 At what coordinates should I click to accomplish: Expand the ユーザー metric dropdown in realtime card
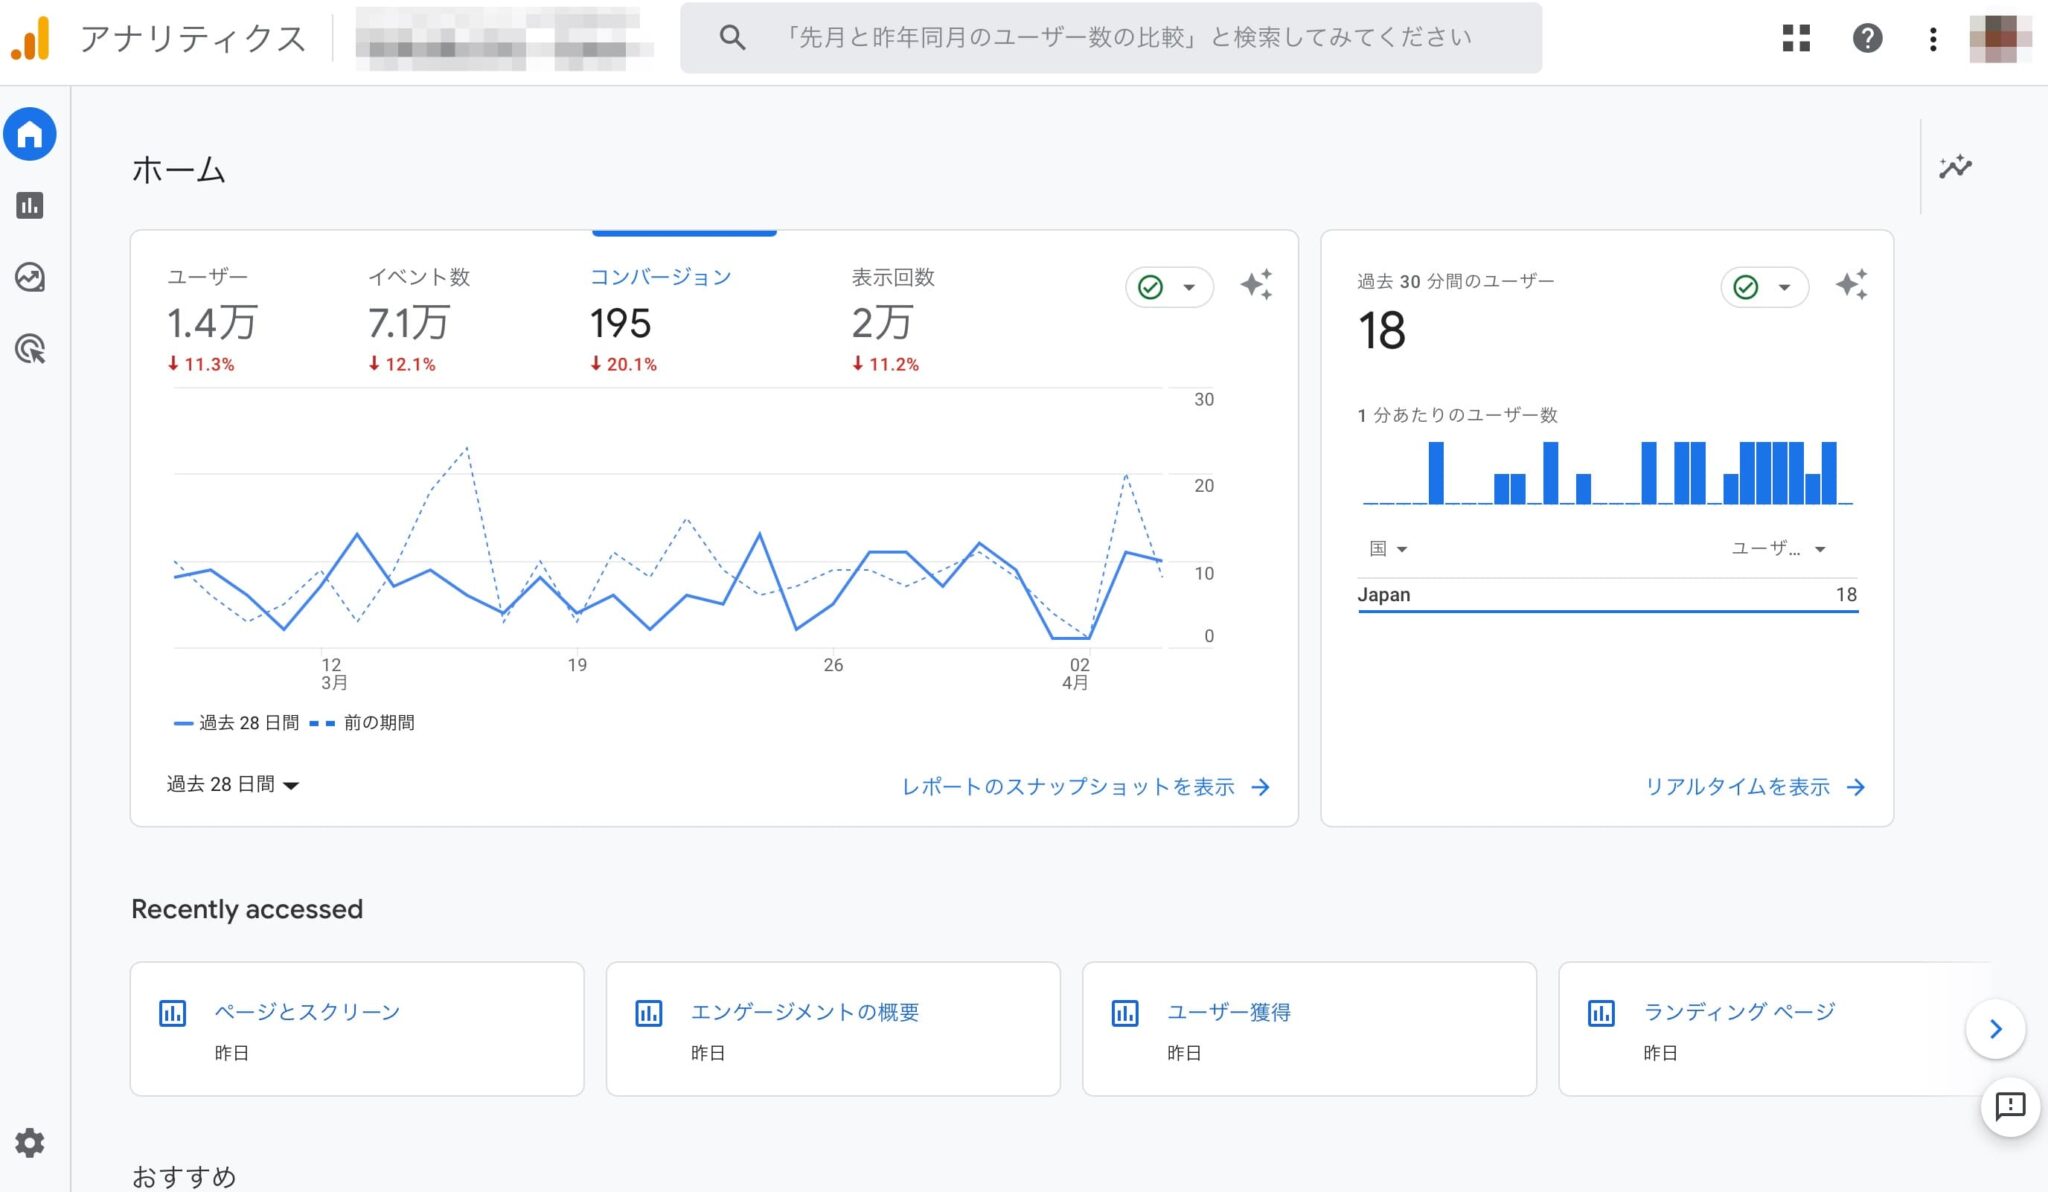click(1778, 549)
